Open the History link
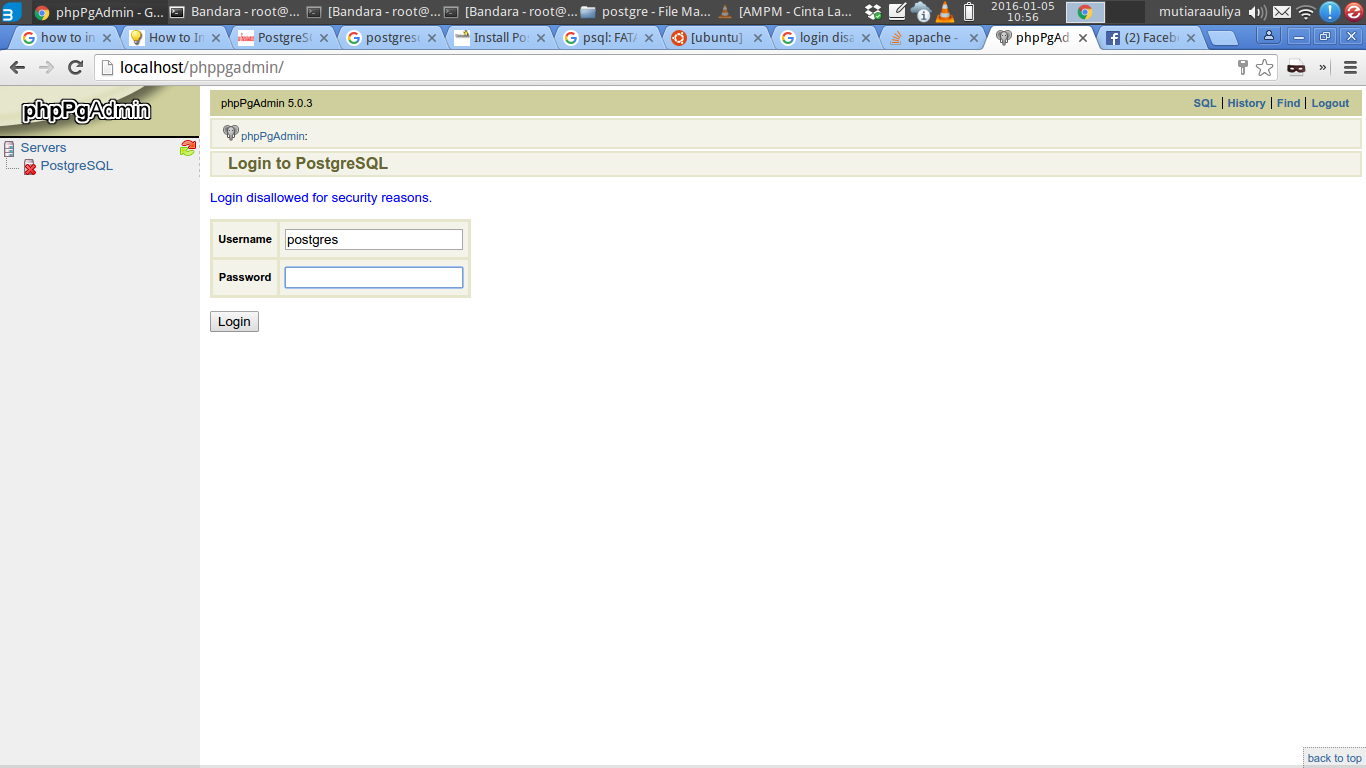This screenshot has width=1366, height=768. coord(1246,103)
